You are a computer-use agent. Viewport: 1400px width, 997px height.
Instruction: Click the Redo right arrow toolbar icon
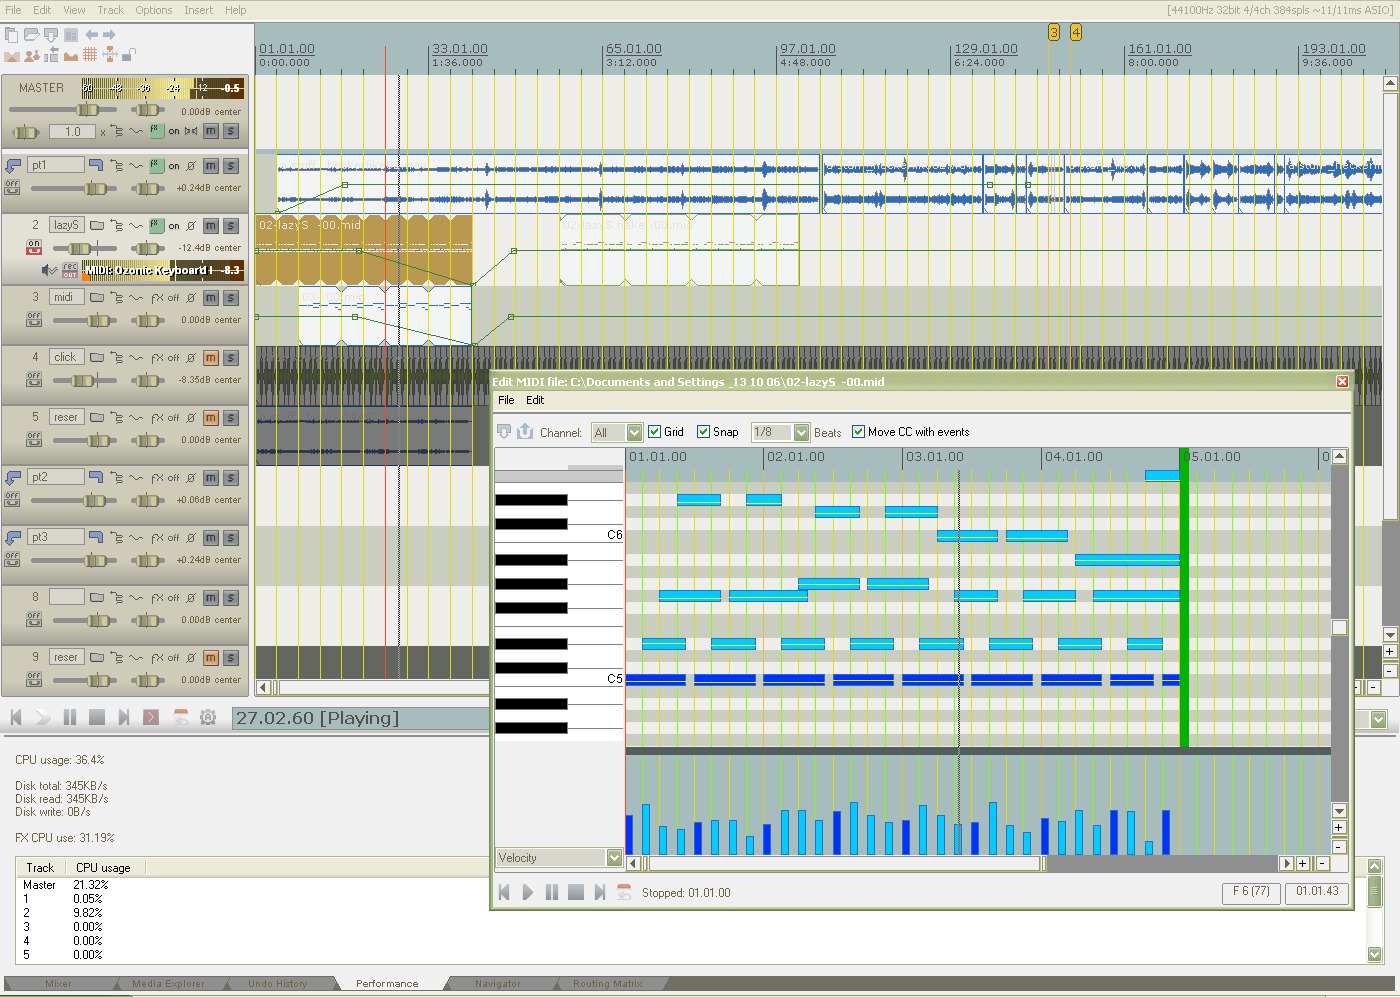click(109, 35)
